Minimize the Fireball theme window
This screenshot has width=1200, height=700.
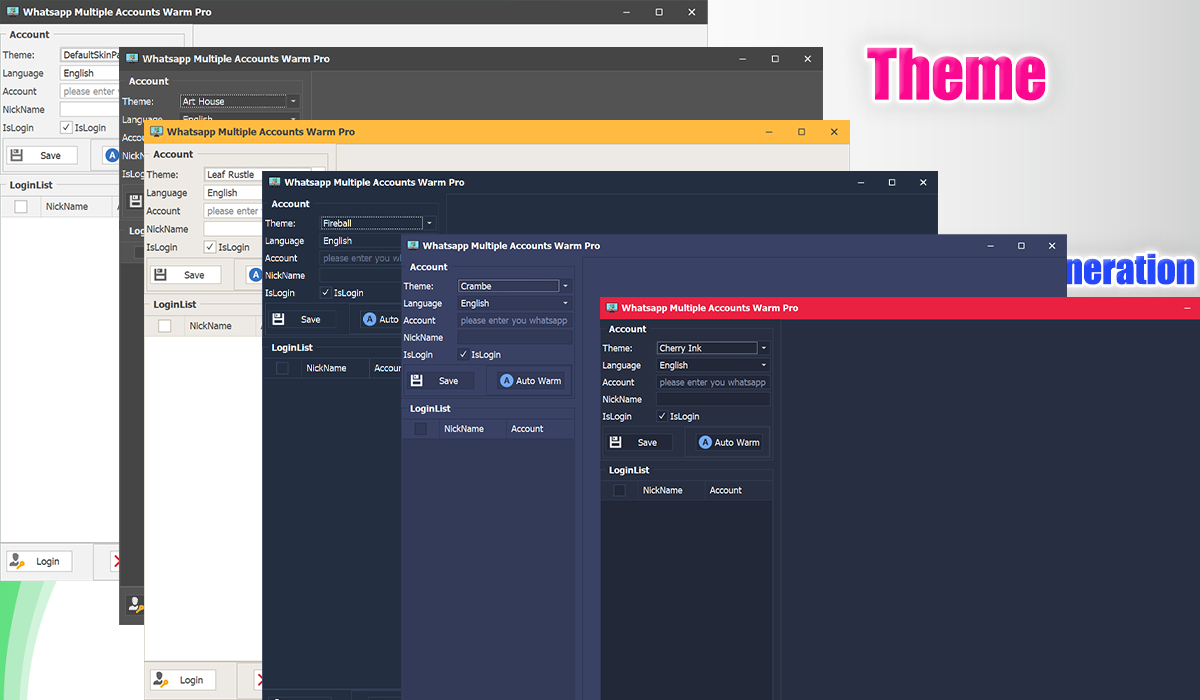point(860,182)
